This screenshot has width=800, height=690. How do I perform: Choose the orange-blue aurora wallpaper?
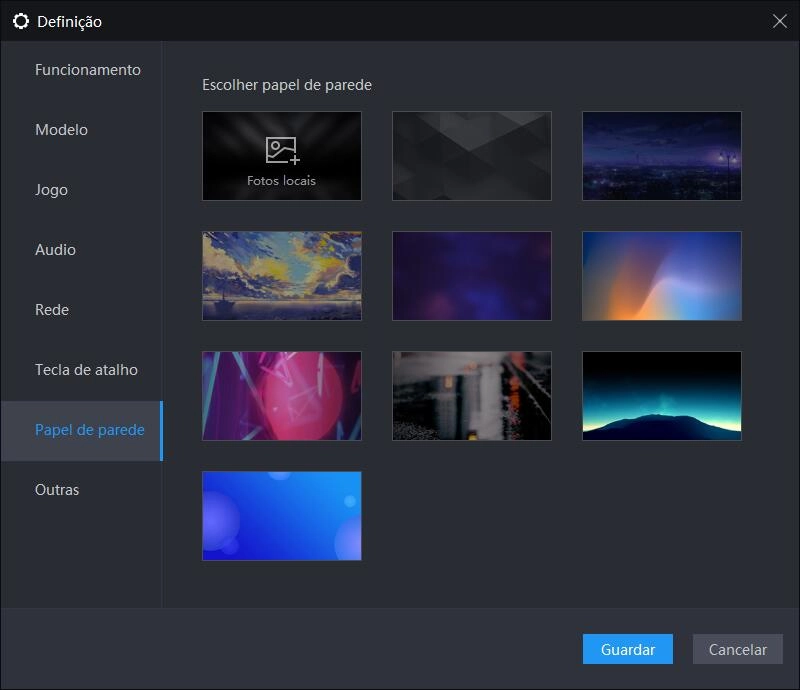[x=661, y=276]
